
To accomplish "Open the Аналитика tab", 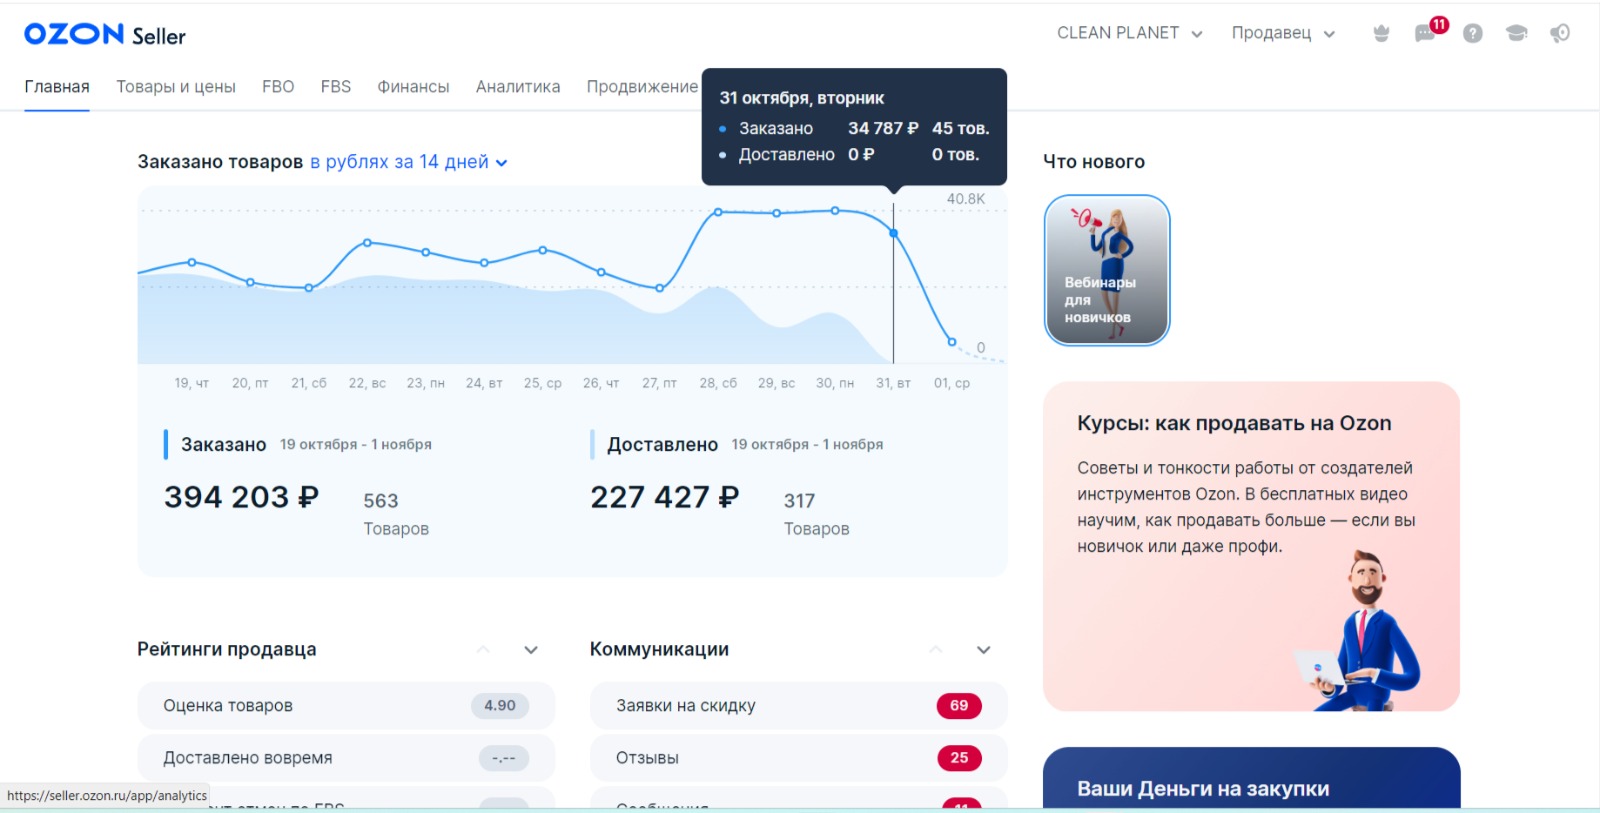I will 518,87.
